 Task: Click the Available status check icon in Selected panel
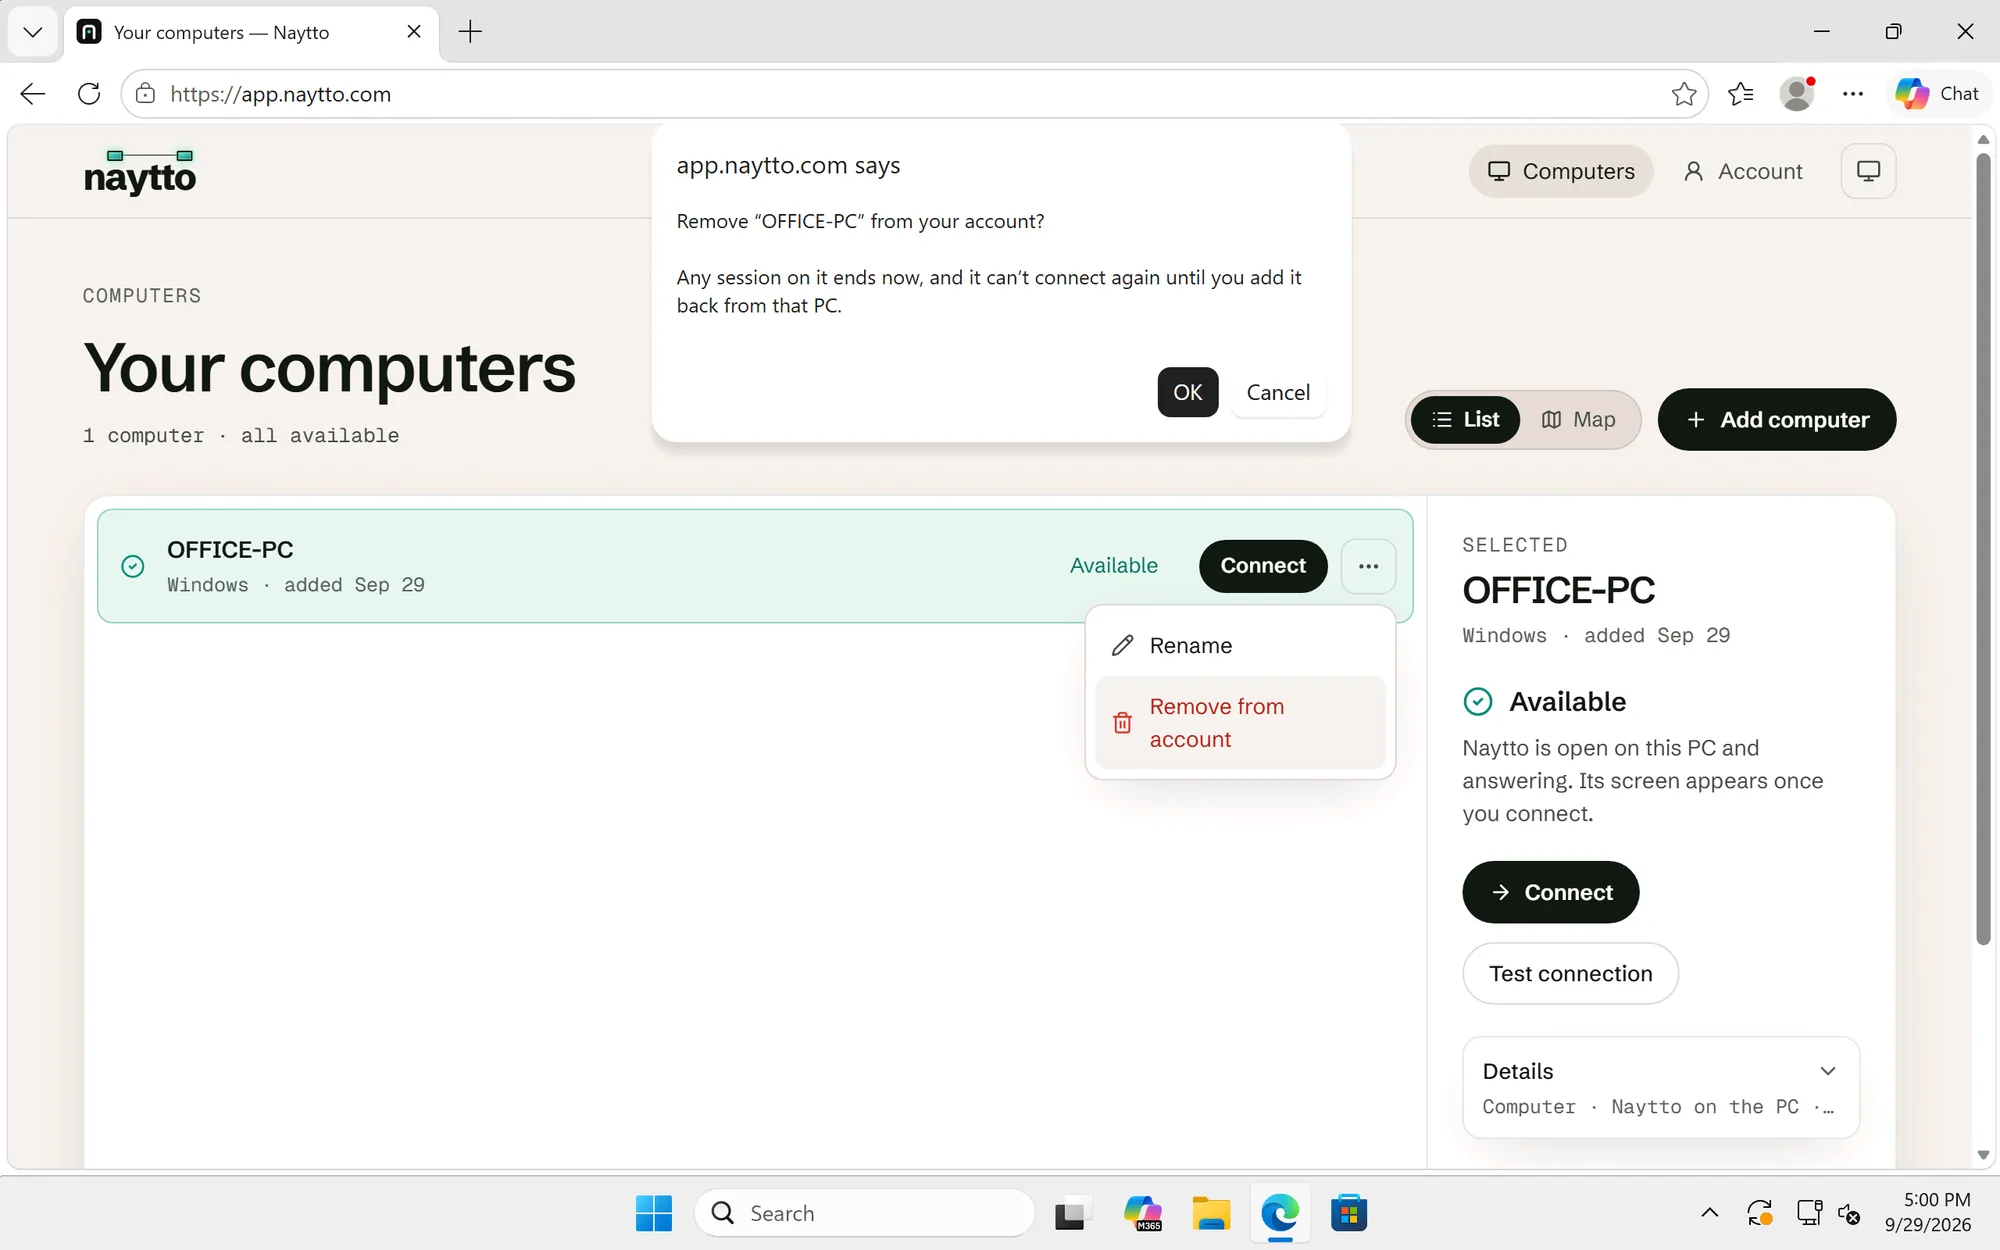(x=1478, y=702)
